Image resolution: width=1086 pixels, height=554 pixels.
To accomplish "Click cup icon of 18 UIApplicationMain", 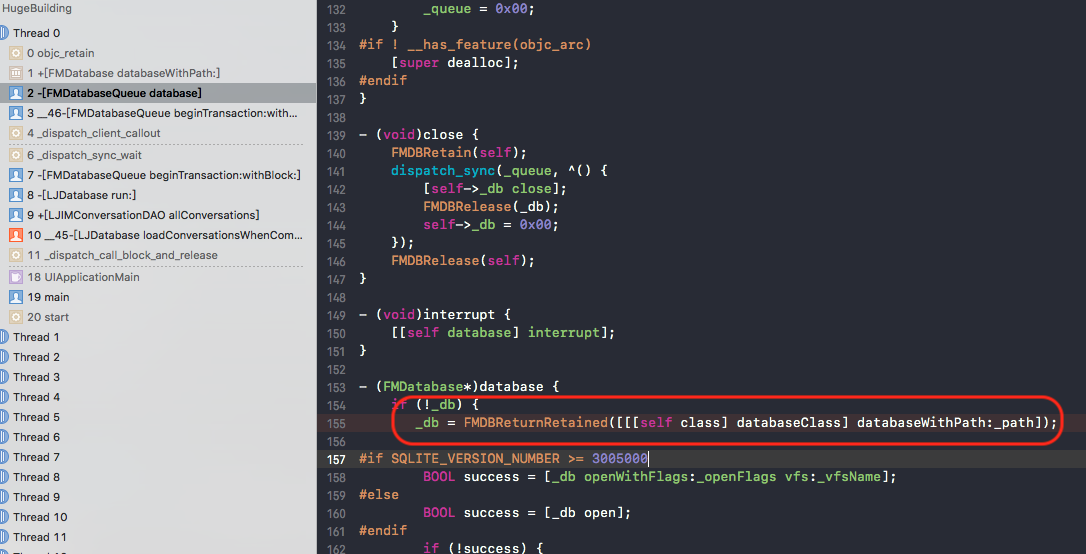I will point(16,277).
